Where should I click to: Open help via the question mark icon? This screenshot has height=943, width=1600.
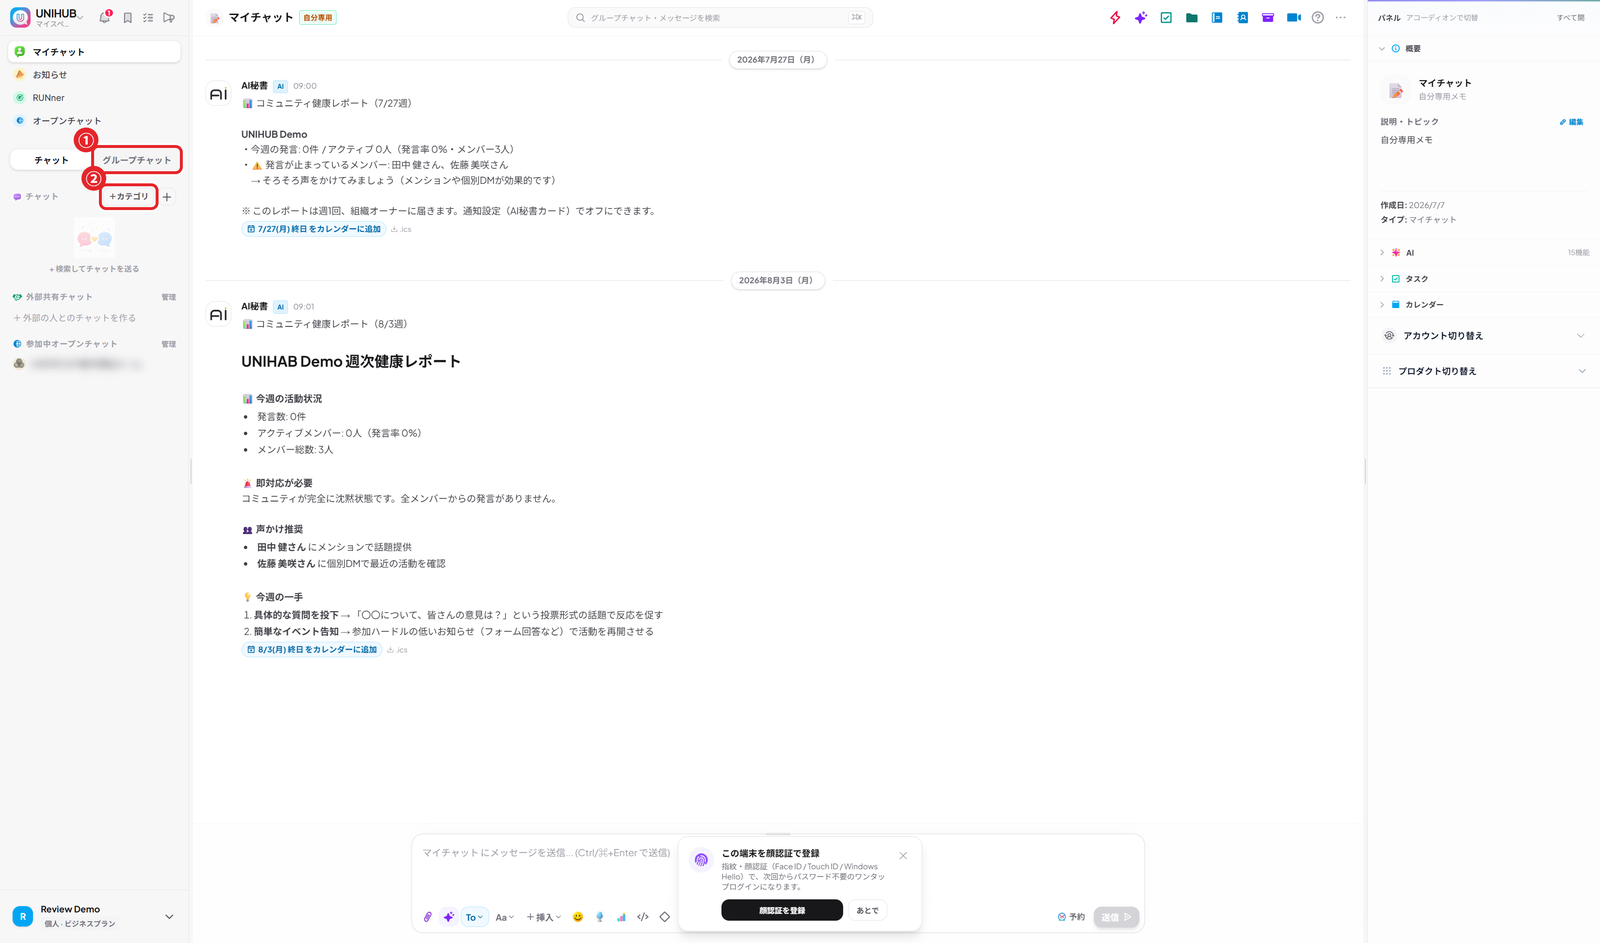[1318, 18]
